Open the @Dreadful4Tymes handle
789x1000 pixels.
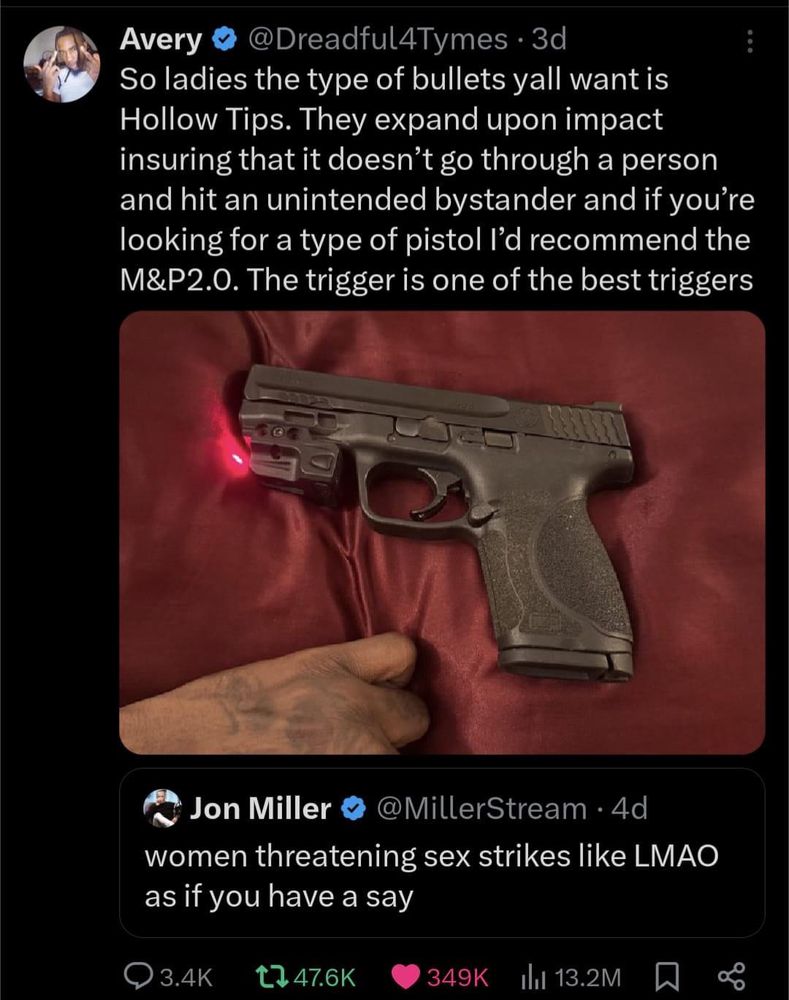point(376,40)
